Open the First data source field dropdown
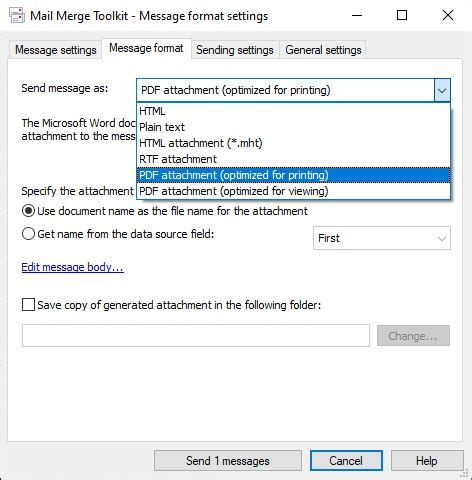This screenshot has width=472, height=480. click(x=382, y=238)
